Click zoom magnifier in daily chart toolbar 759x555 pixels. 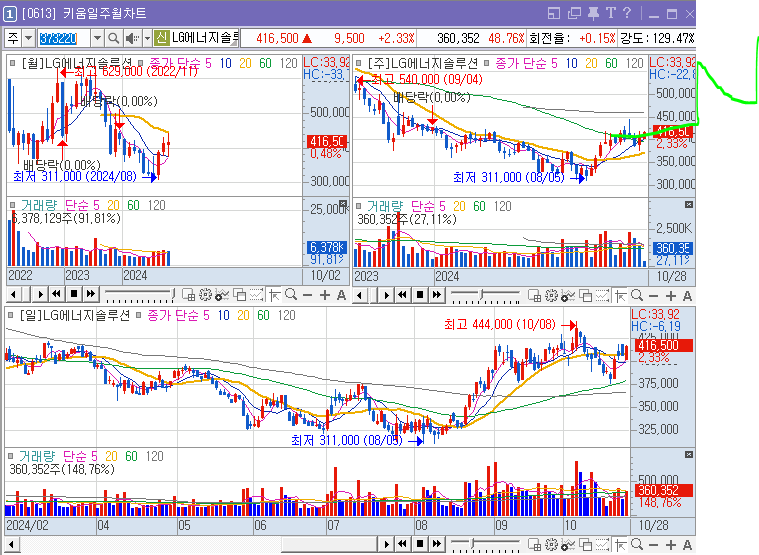click(637, 544)
